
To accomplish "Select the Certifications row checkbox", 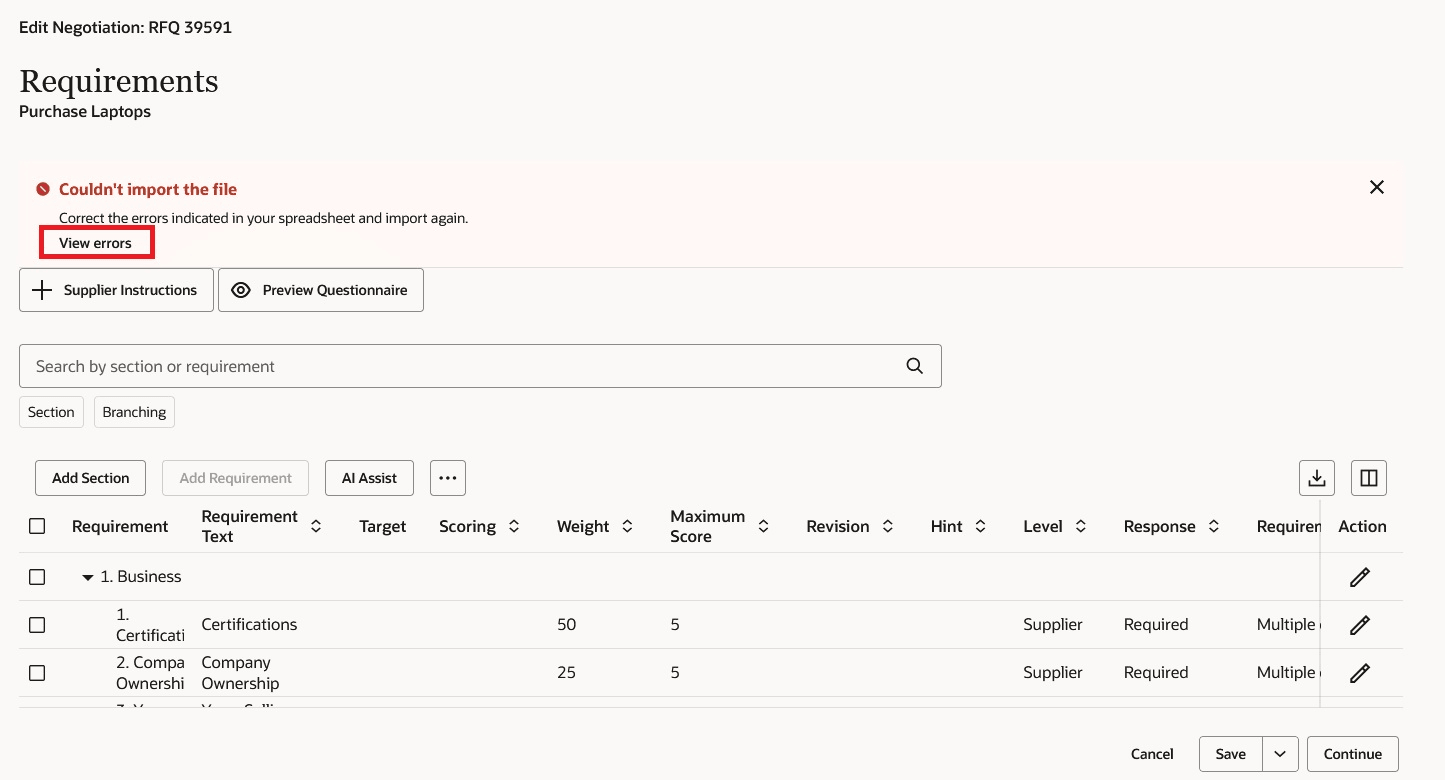I will 37,625.
